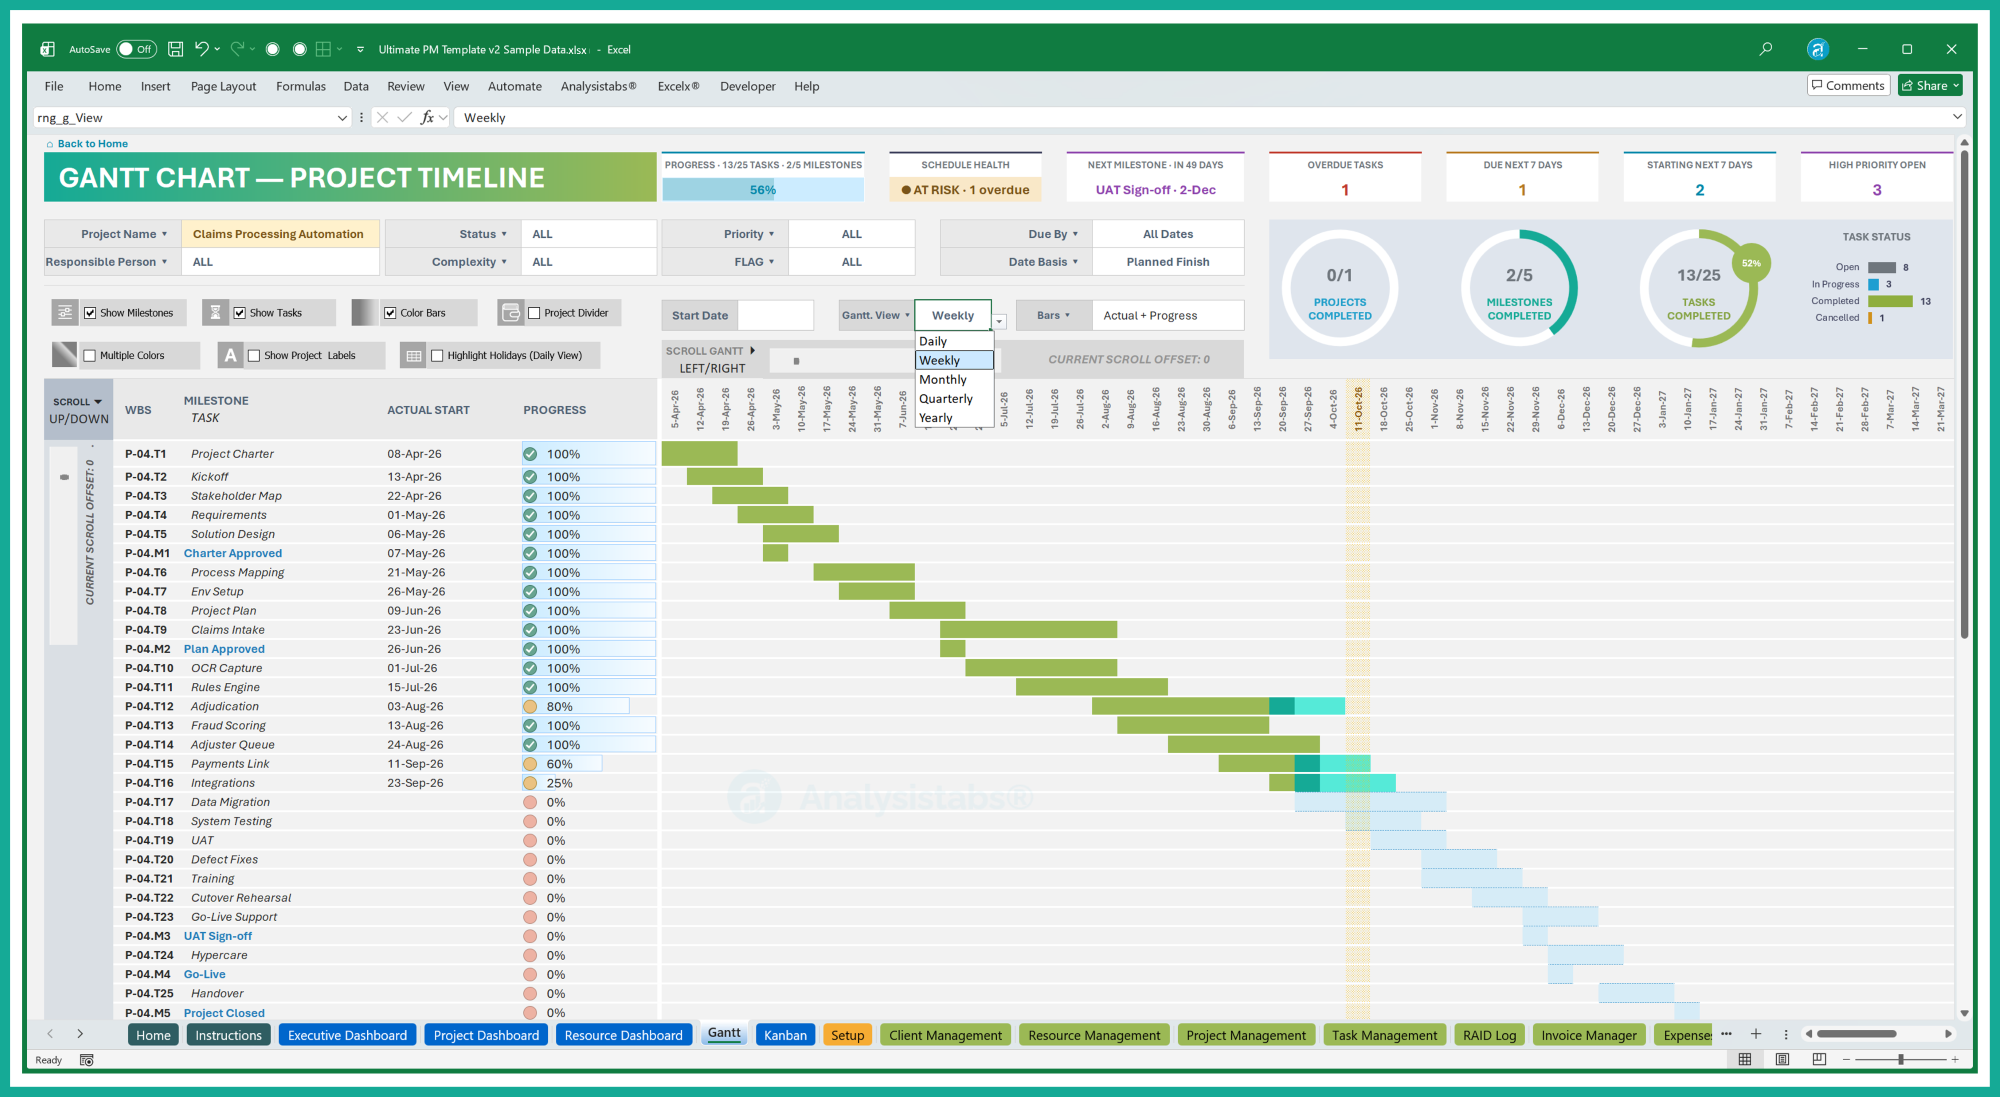Open the Due By filter dropdown

(x=1075, y=234)
